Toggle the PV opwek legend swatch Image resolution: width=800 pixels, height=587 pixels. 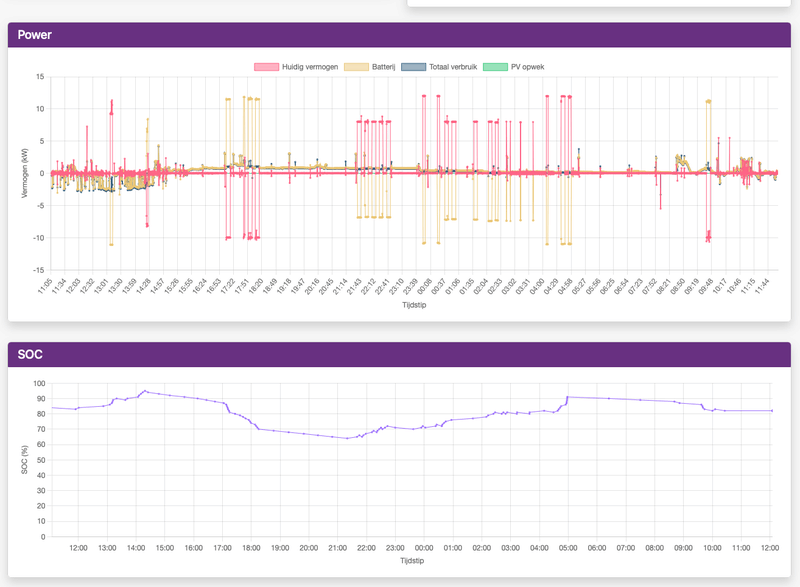495,67
